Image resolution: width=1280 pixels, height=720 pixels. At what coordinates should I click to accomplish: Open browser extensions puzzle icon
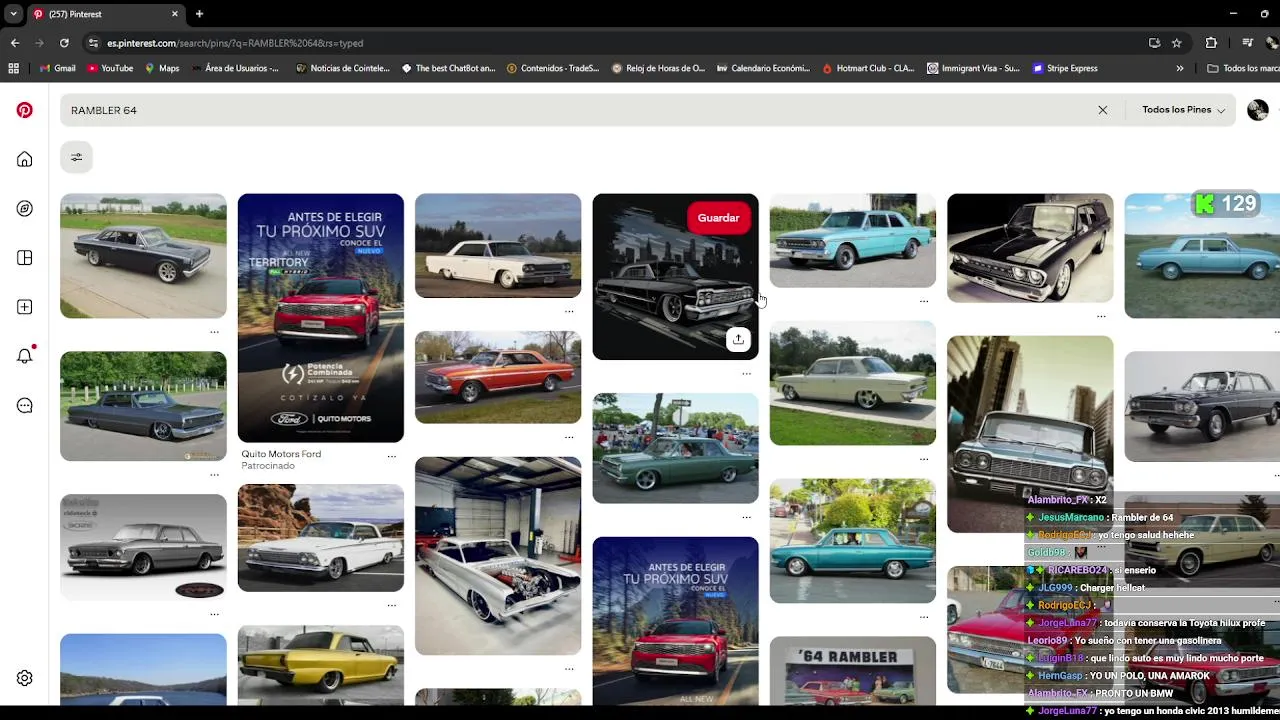(1211, 43)
